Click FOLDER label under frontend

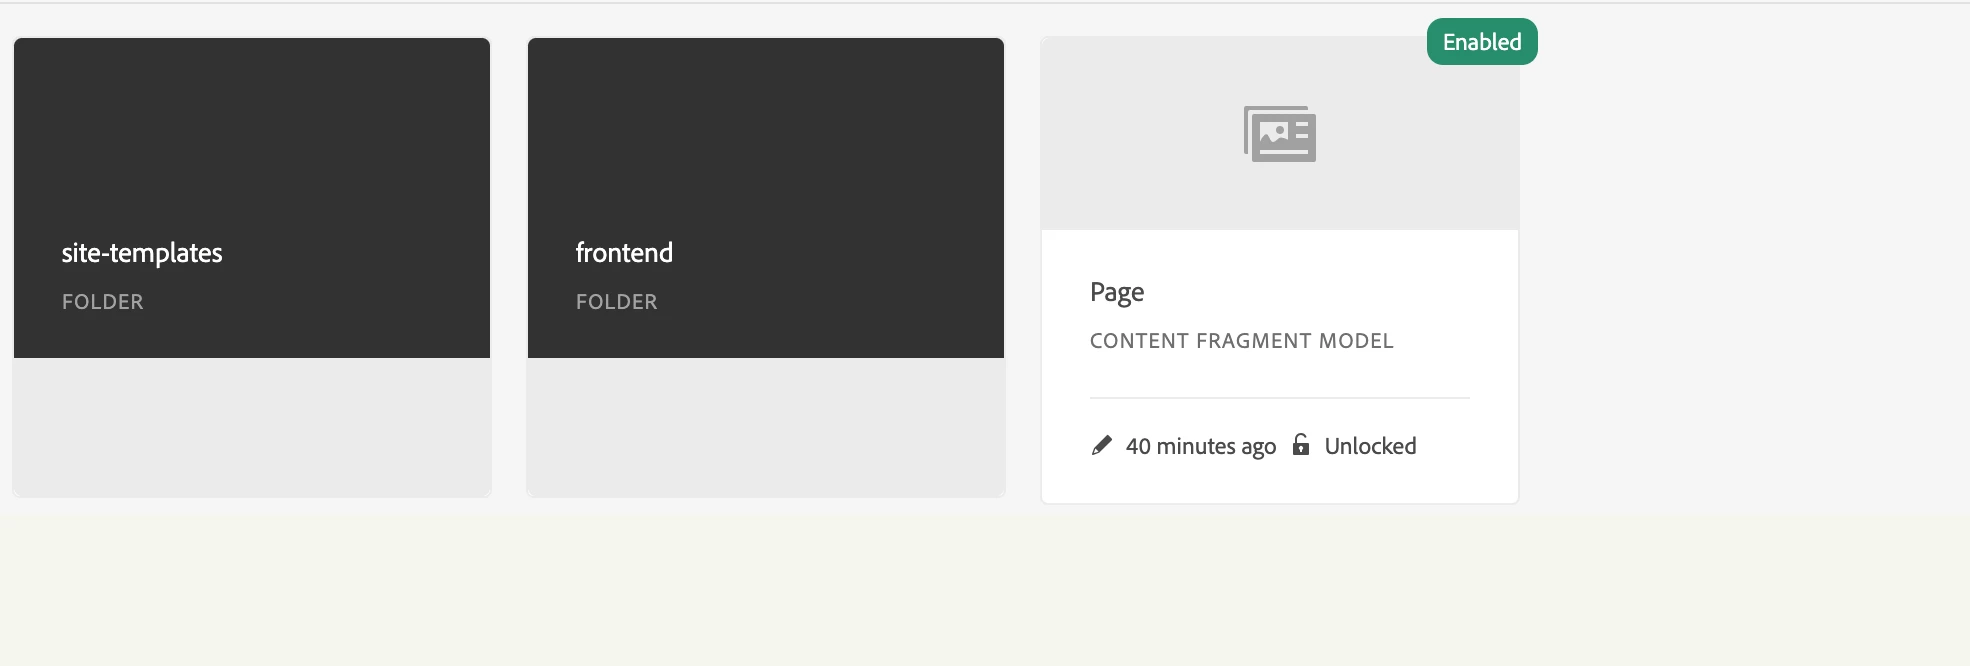pyautogui.click(x=617, y=302)
